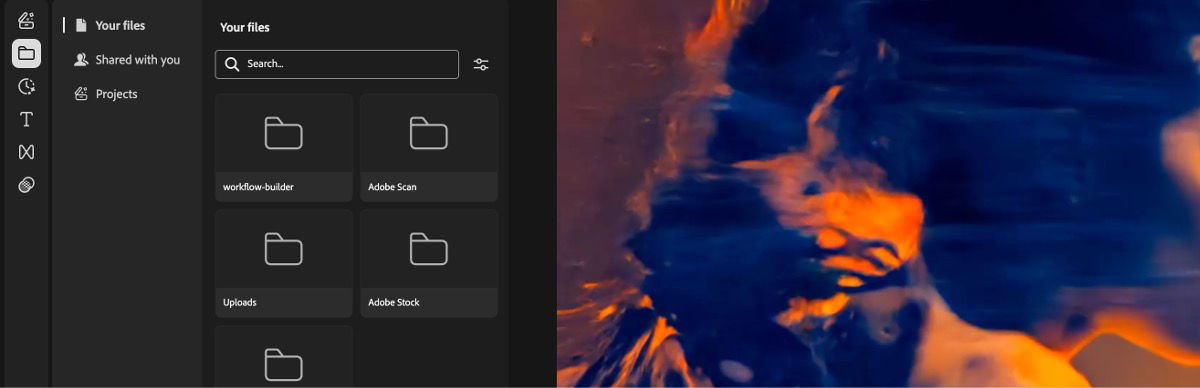Click the document icon beside Your files
1200x388 pixels.
pyautogui.click(x=81, y=26)
